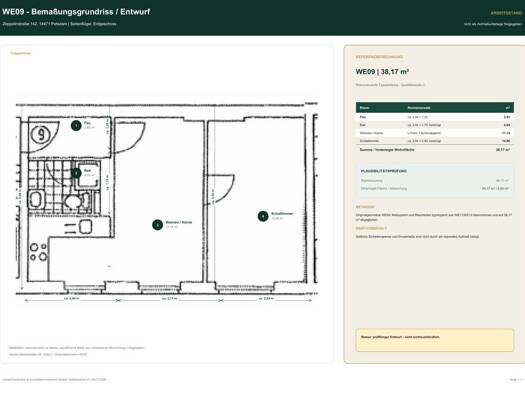Click the Flur room marker number 1
This screenshot has height=394, width=525.
pos(76,126)
